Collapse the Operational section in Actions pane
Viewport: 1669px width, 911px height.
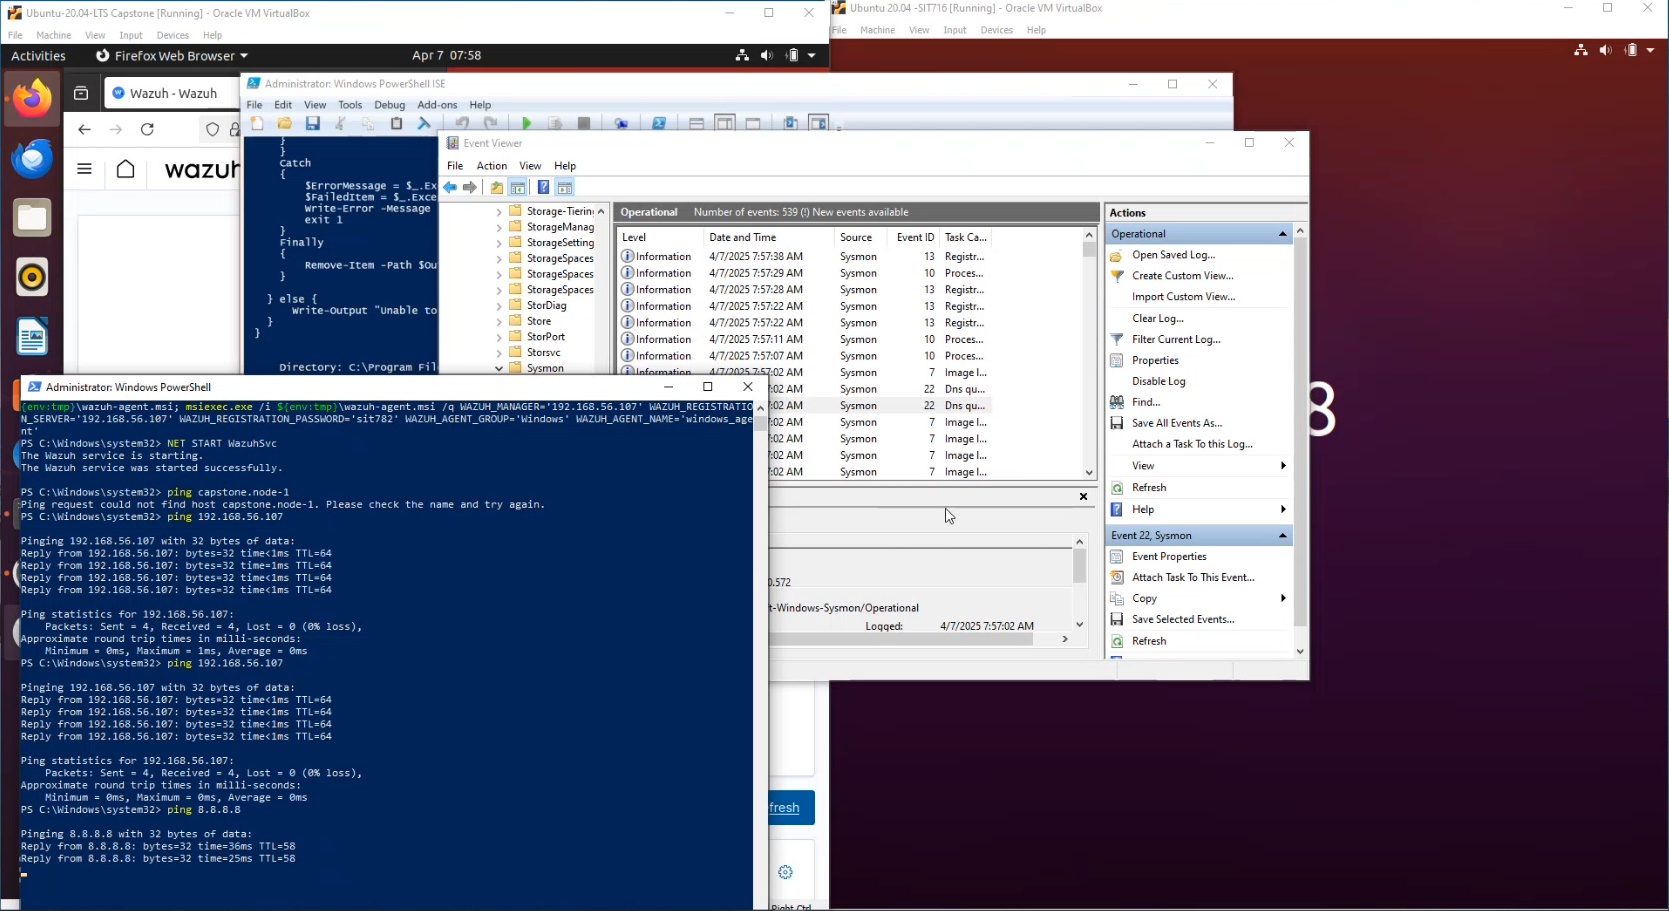1282,234
